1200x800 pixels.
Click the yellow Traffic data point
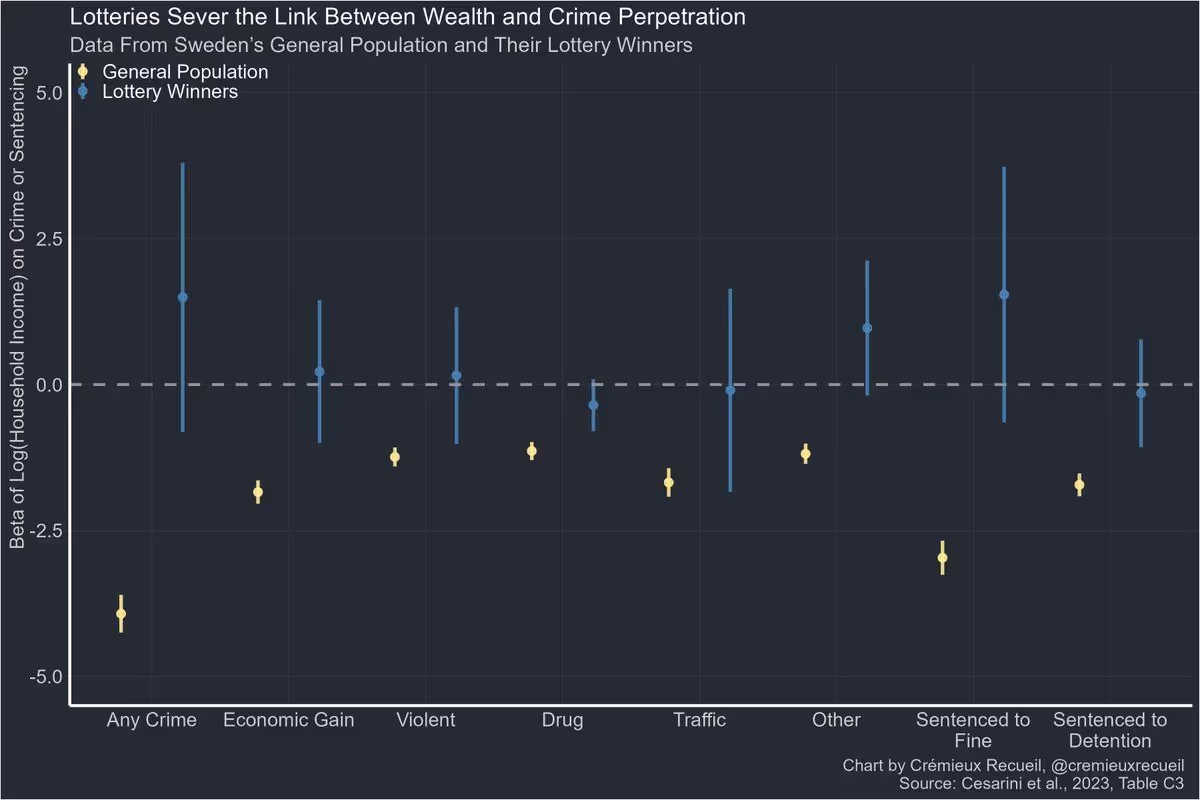click(669, 482)
